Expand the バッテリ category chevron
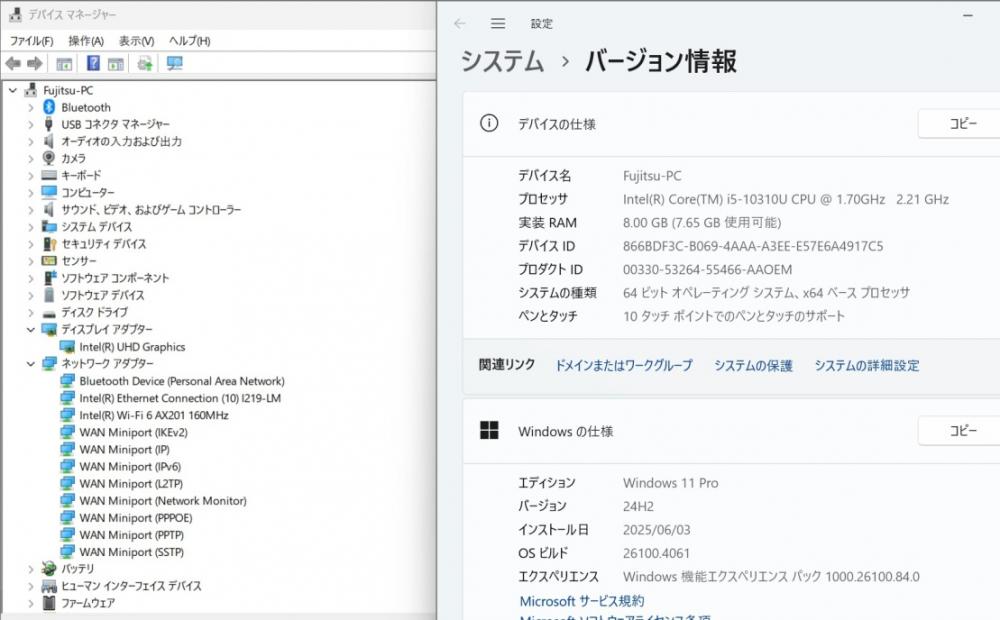 click(x=31, y=568)
